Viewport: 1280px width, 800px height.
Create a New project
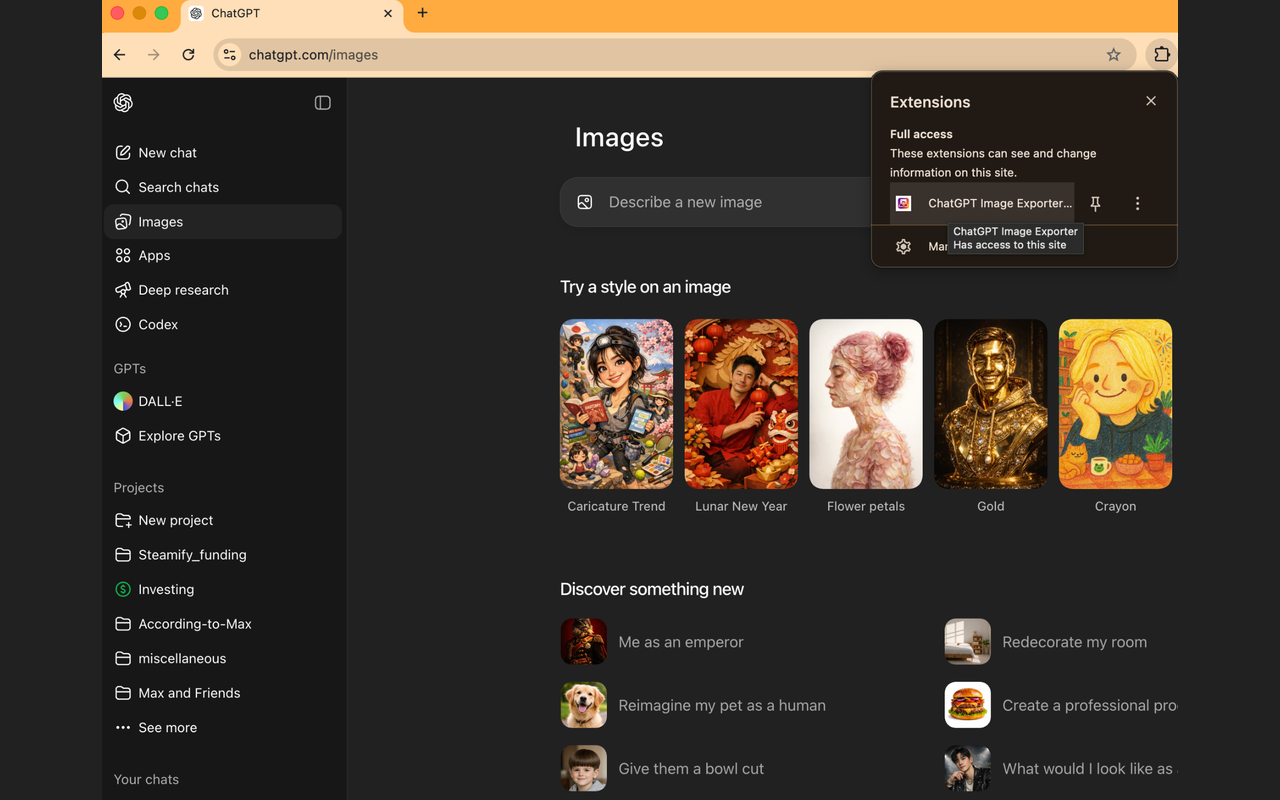(x=223, y=520)
